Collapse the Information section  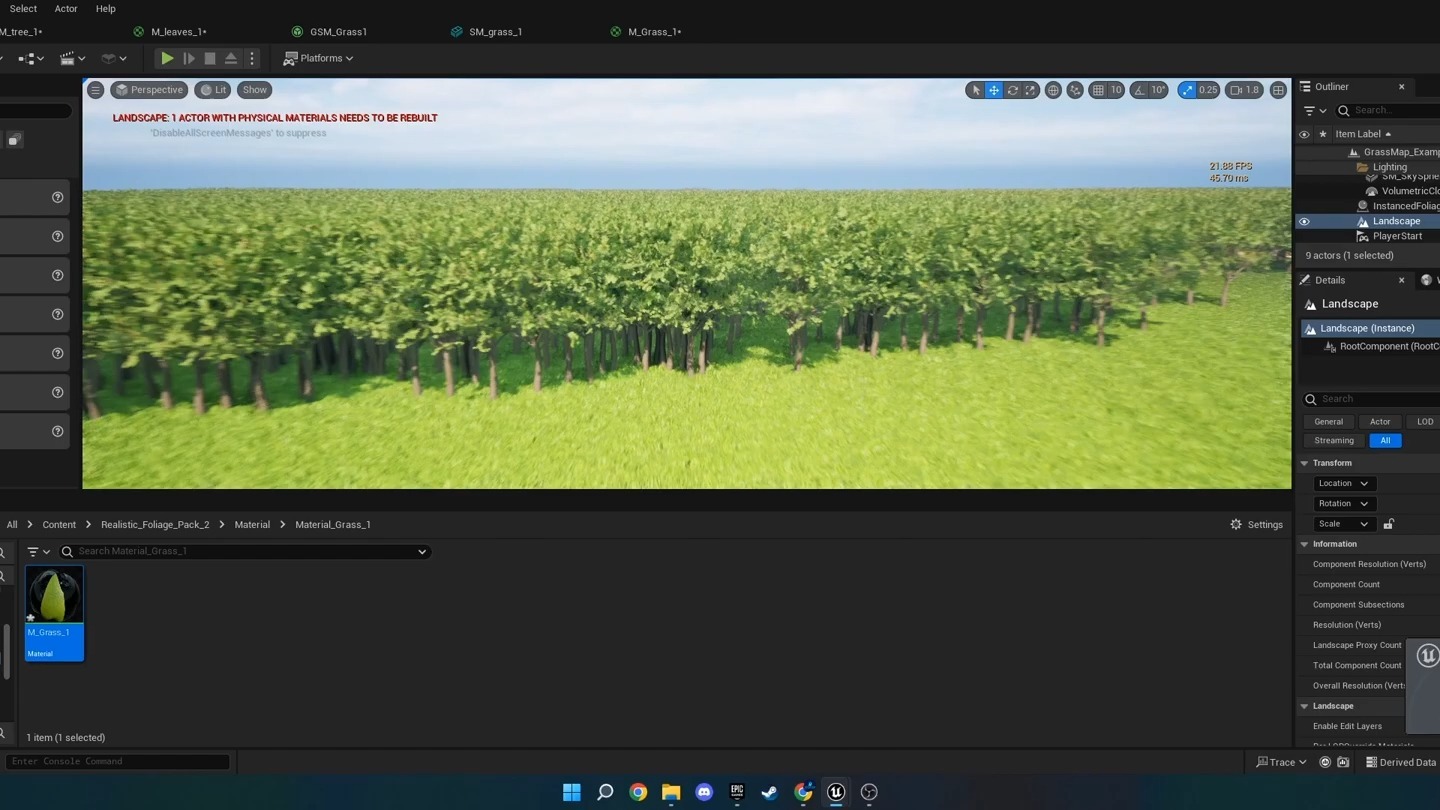pos(1304,544)
